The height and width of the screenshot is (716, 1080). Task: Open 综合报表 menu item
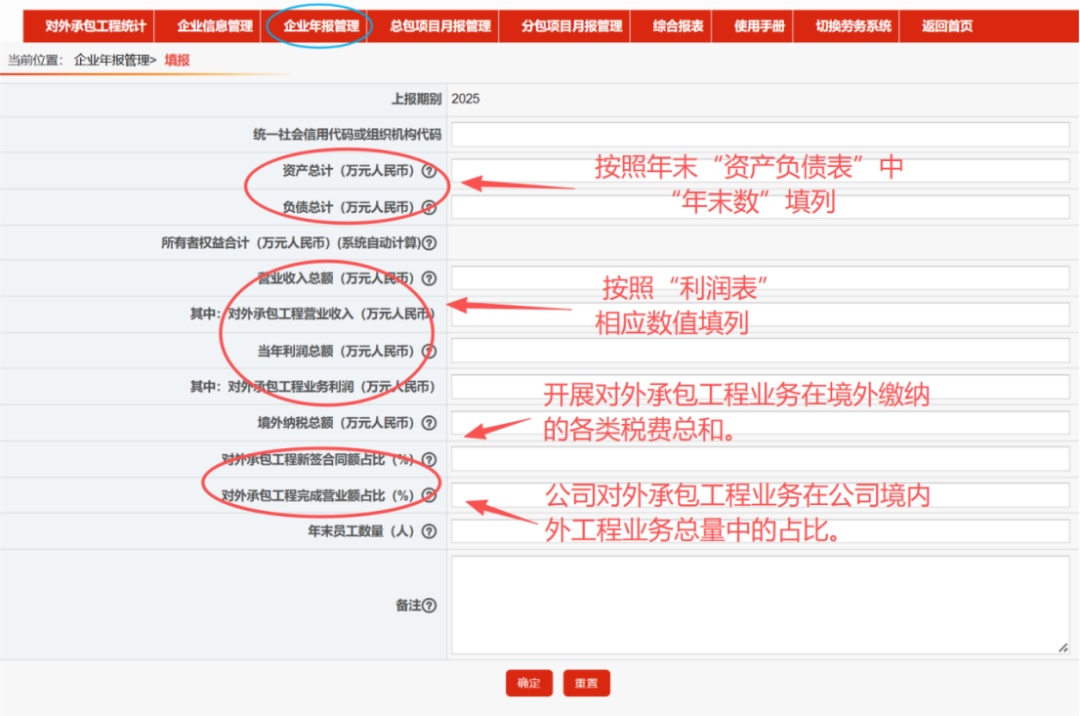pos(678,27)
